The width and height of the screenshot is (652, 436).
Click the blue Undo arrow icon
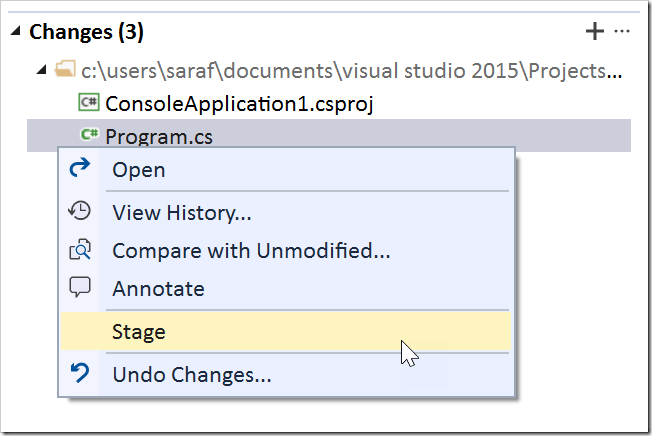click(80, 375)
